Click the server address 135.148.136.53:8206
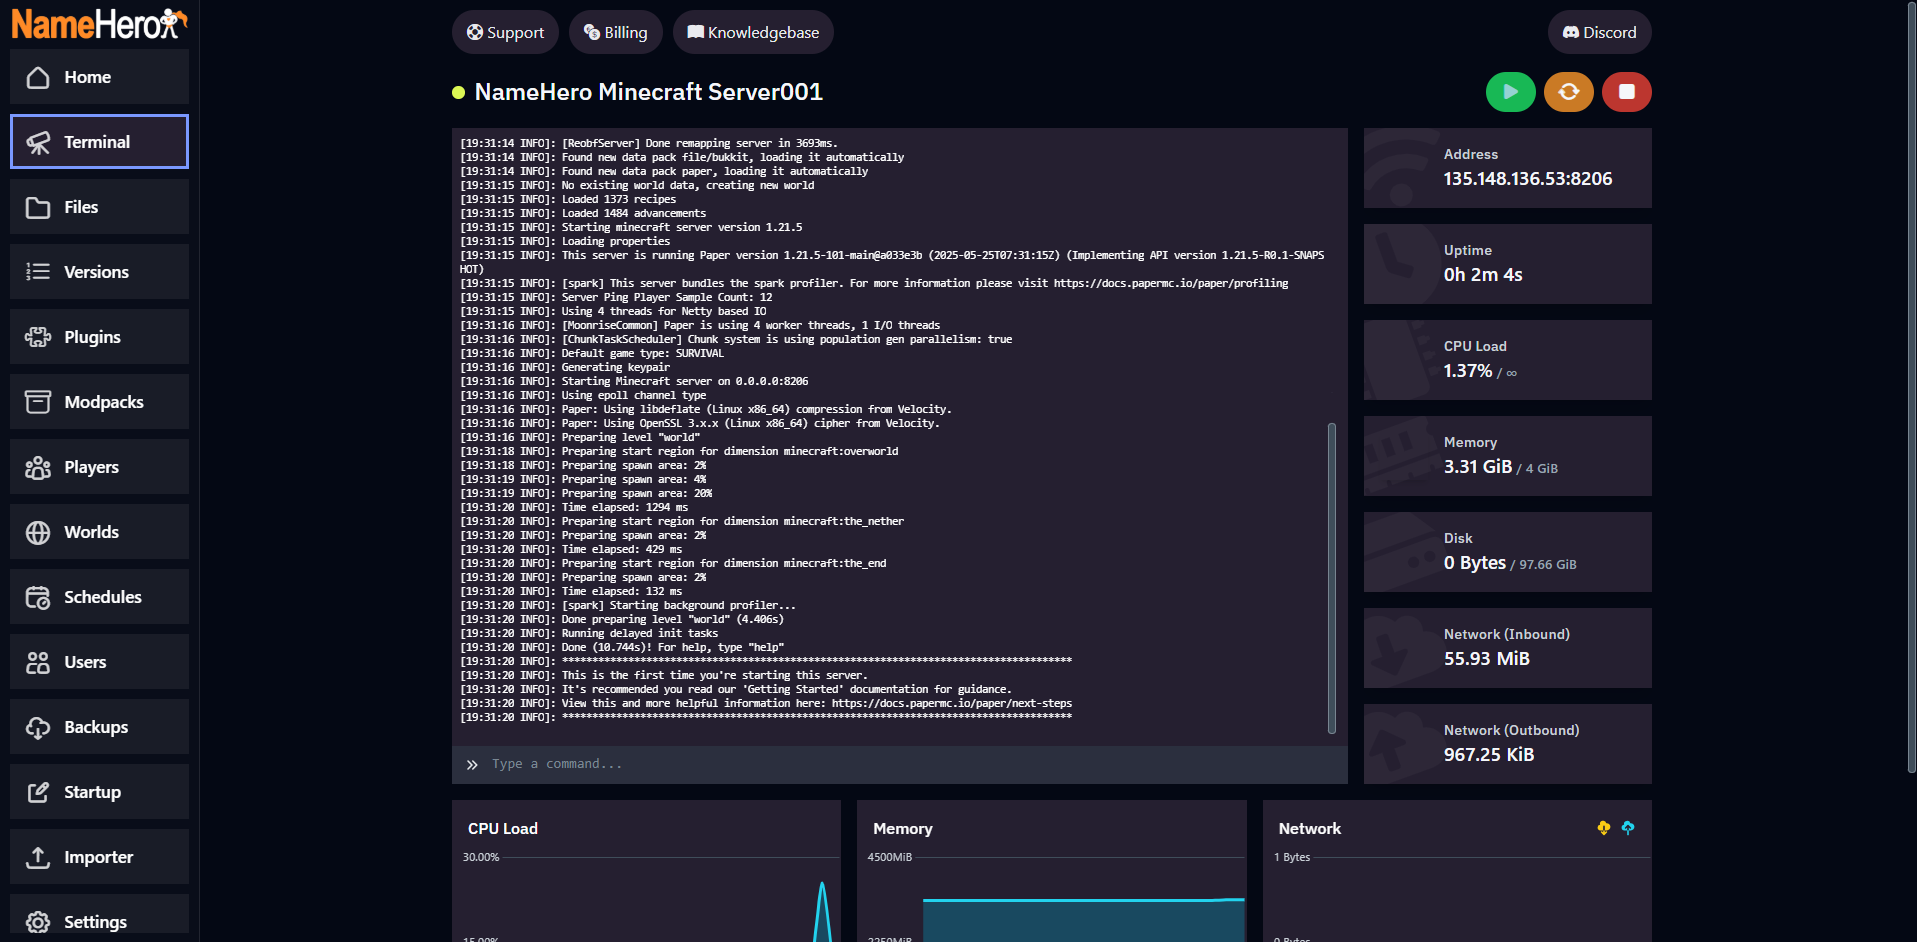This screenshot has width=1917, height=942. (1527, 179)
